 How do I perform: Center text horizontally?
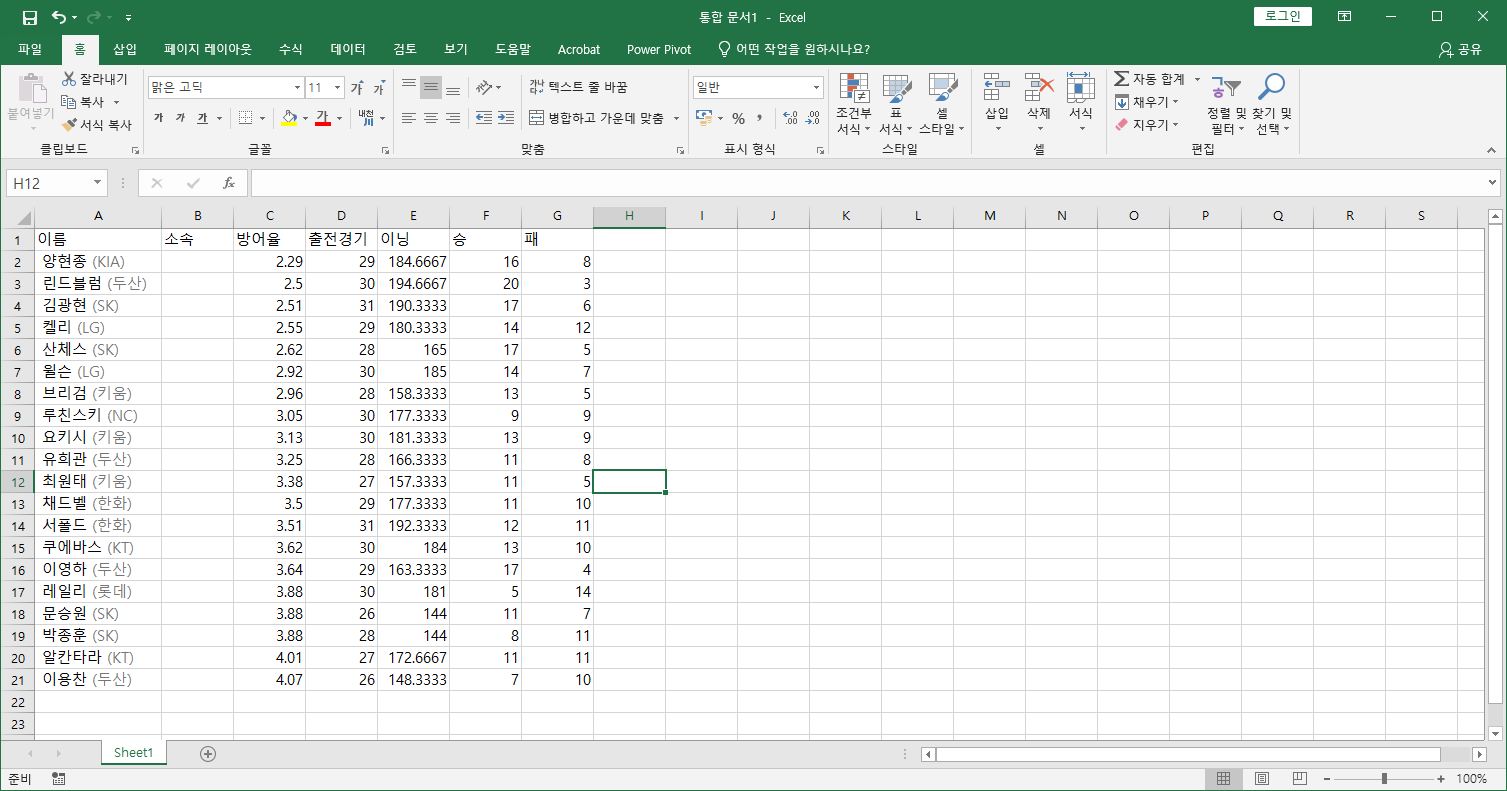pos(431,118)
